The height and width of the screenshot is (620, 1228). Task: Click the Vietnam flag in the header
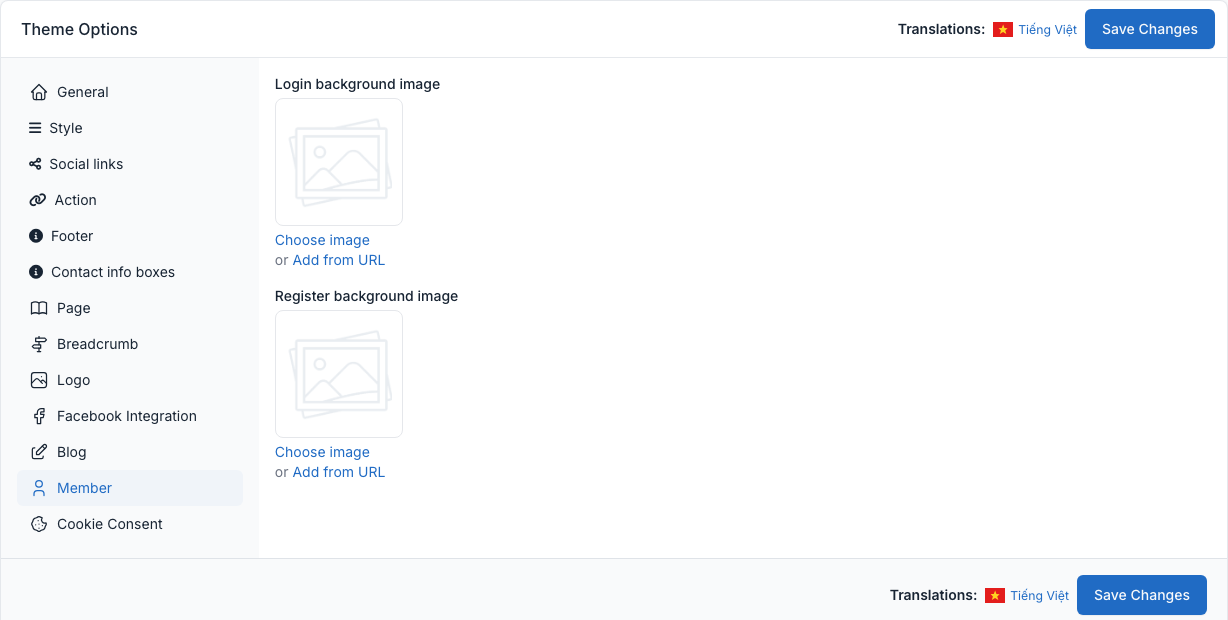click(1003, 30)
